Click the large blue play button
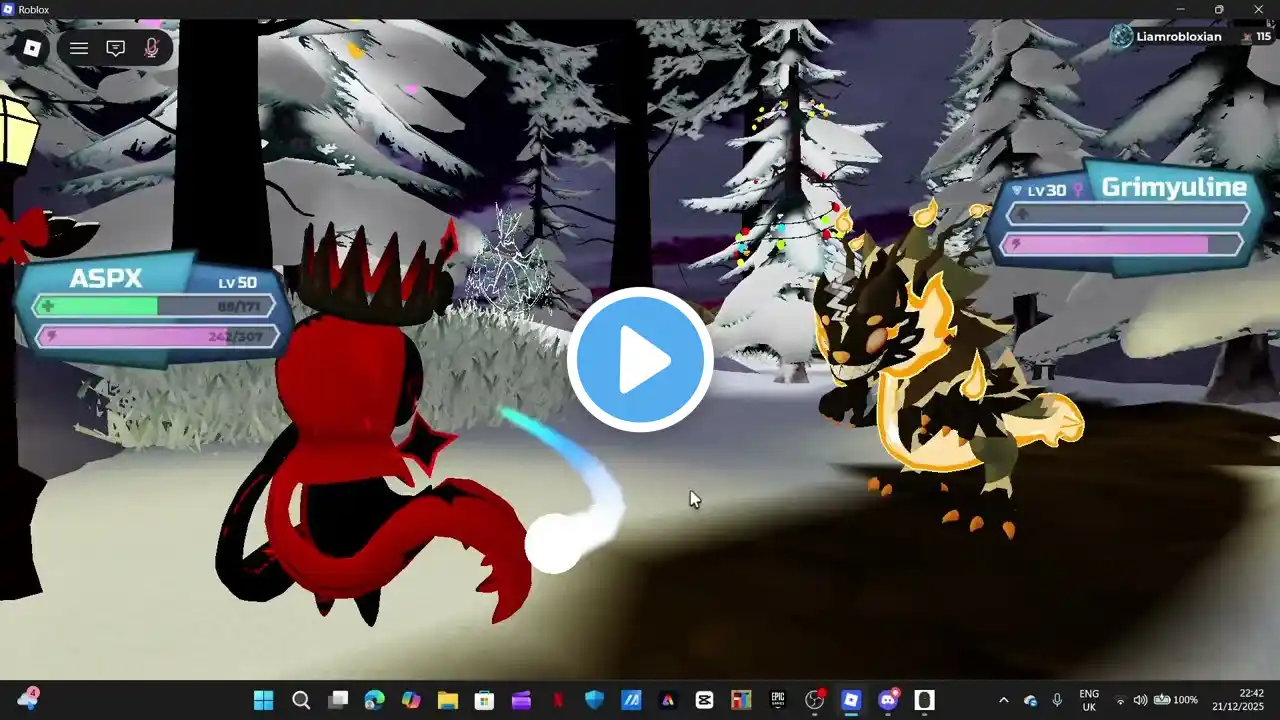This screenshot has width=1280, height=720. pyautogui.click(x=640, y=360)
